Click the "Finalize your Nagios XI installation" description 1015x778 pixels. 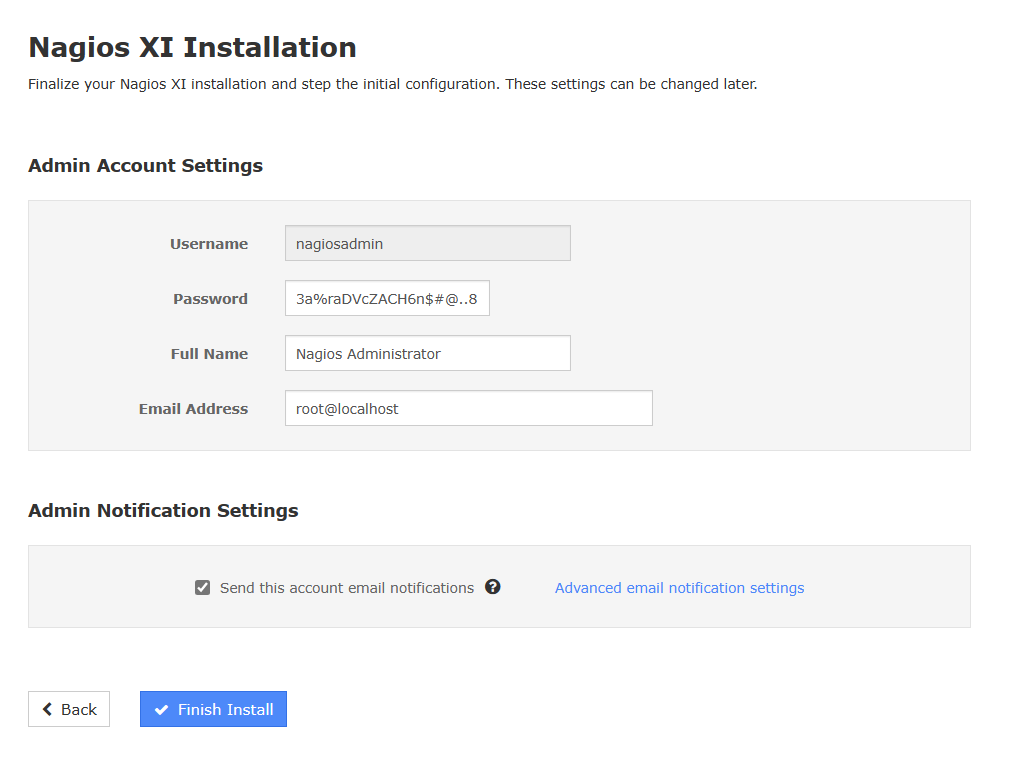coord(392,84)
